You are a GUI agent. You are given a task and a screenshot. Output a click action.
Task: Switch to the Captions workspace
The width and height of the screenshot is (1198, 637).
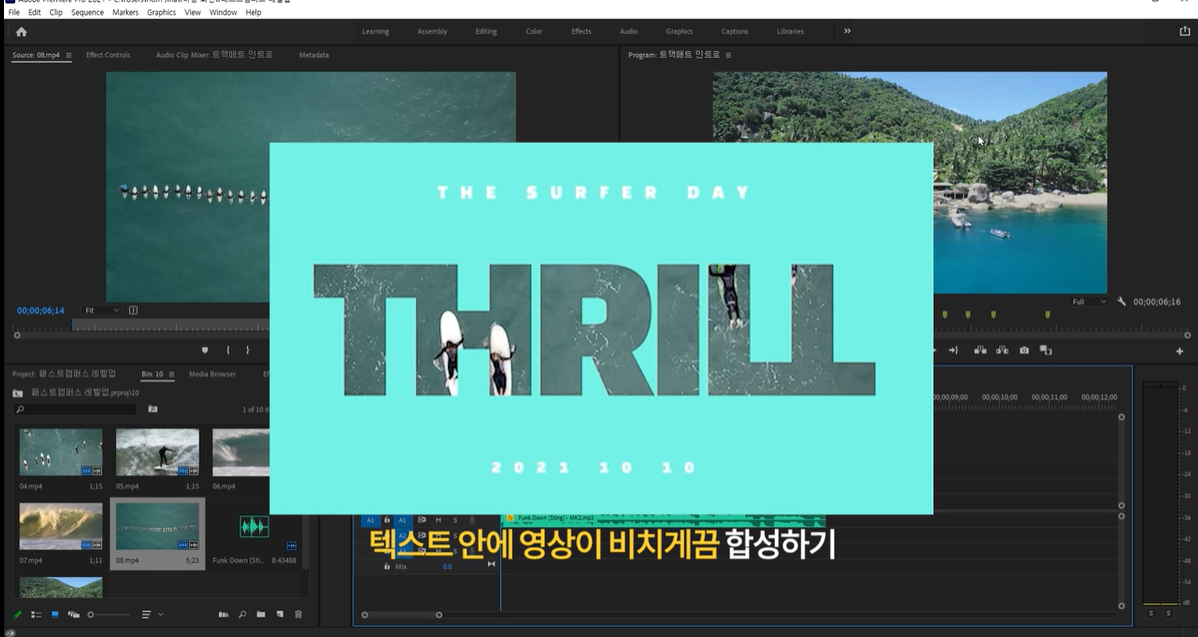click(x=734, y=31)
